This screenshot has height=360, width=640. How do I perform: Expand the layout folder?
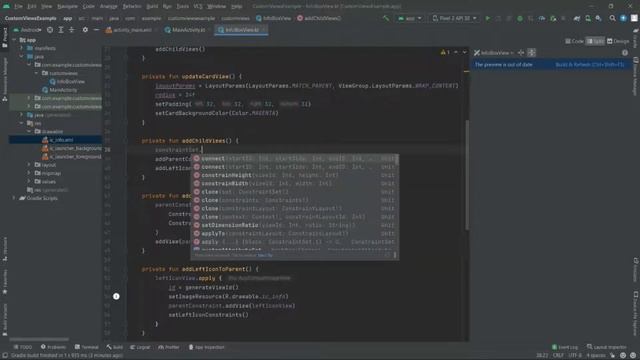point(29,165)
